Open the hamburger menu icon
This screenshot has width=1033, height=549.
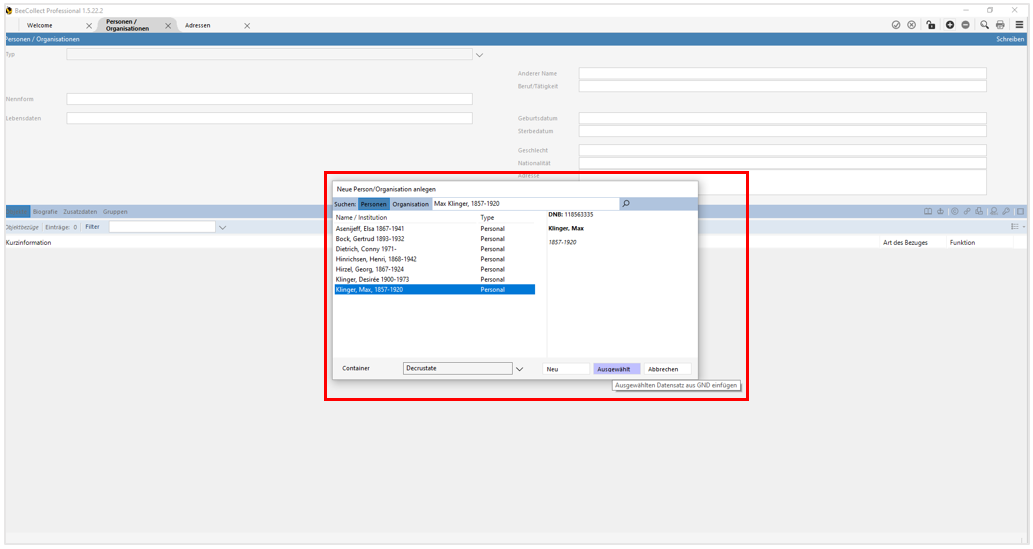tap(1019, 25)
